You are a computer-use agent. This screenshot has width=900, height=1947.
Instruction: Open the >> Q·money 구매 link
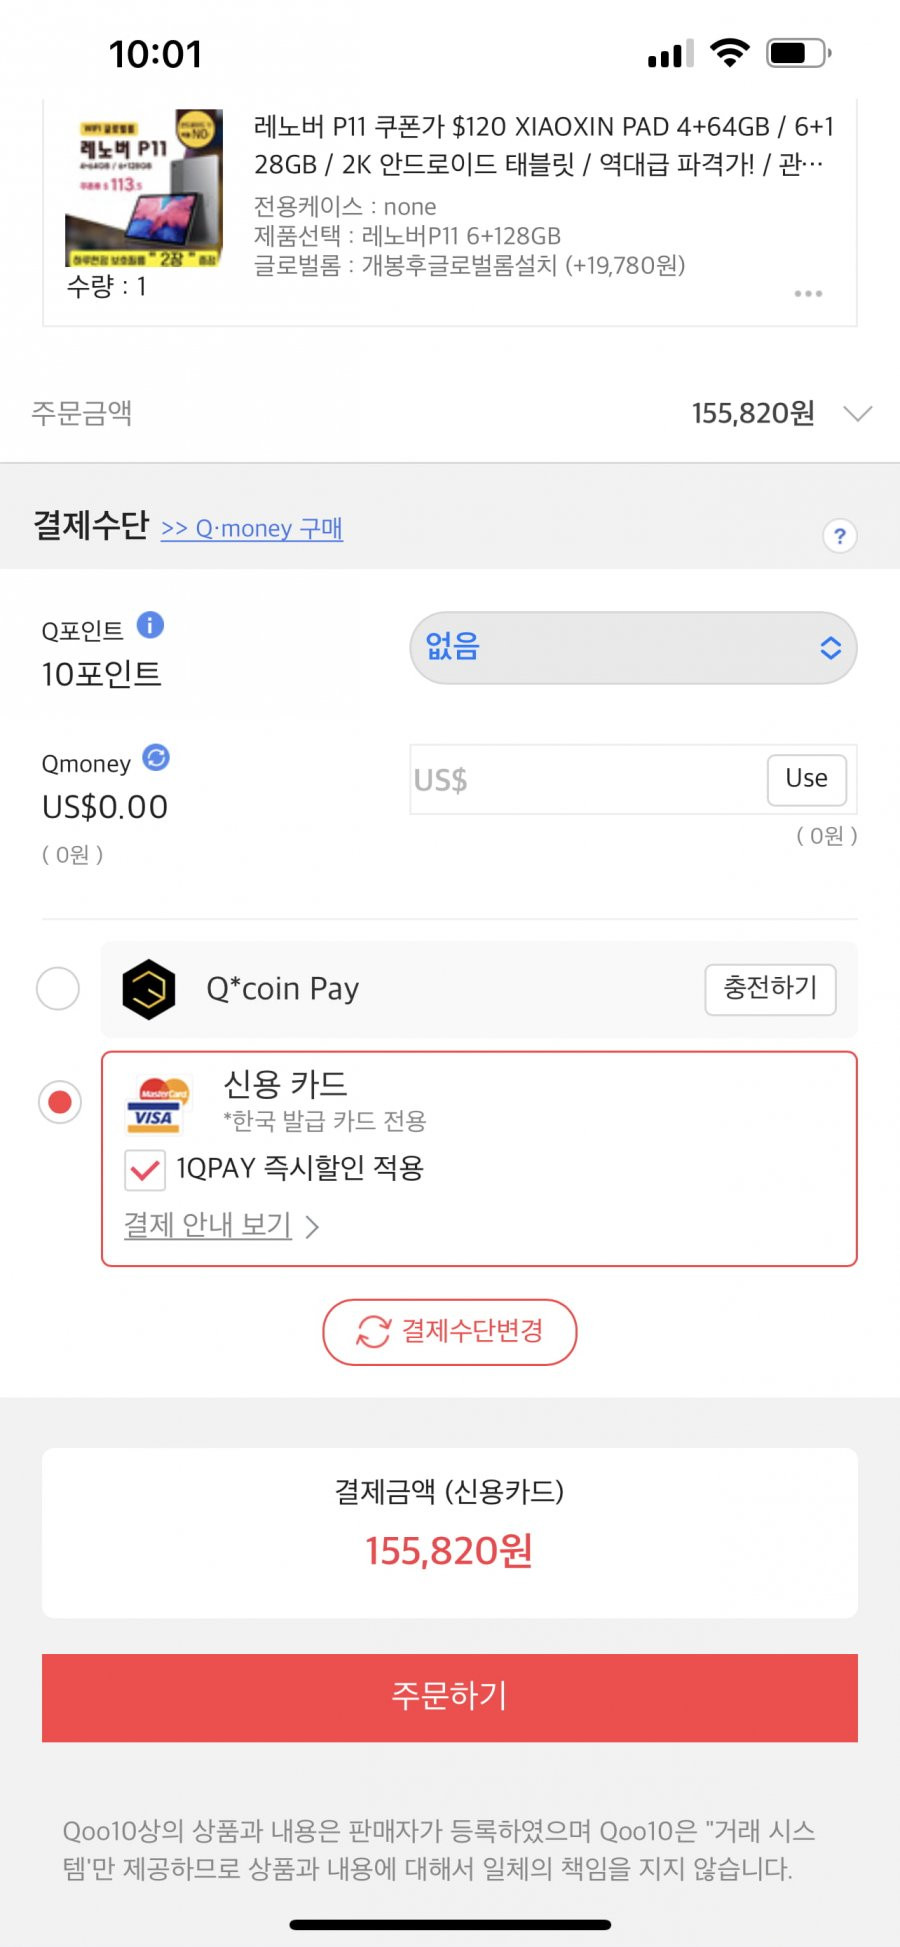pos(252,528)
